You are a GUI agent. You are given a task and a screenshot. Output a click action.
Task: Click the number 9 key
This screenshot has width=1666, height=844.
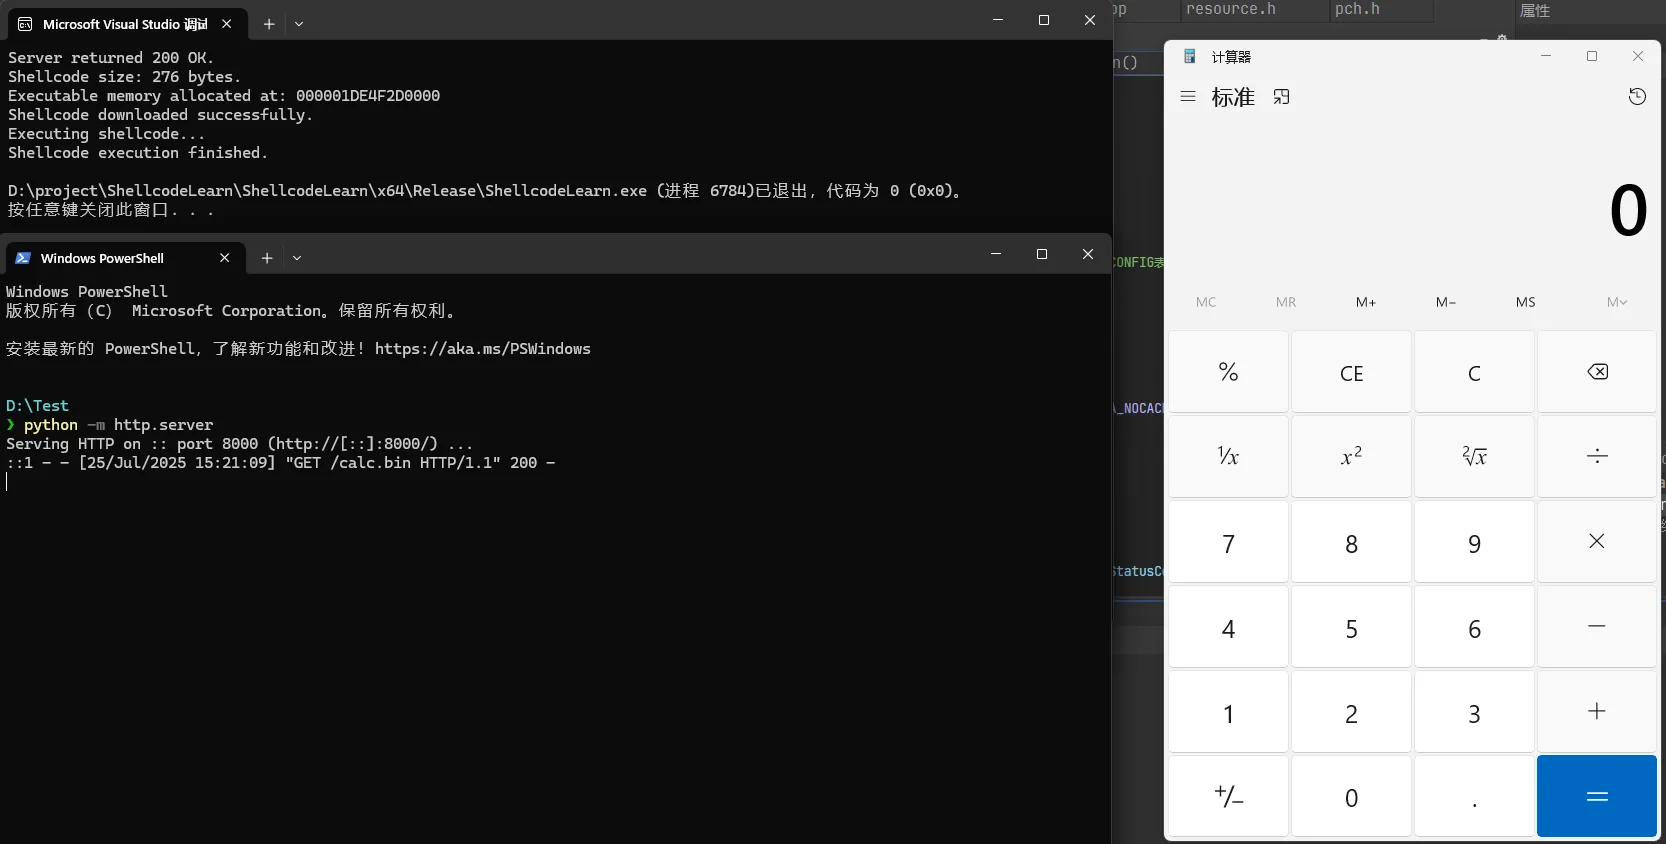(x=1474, y=542)
